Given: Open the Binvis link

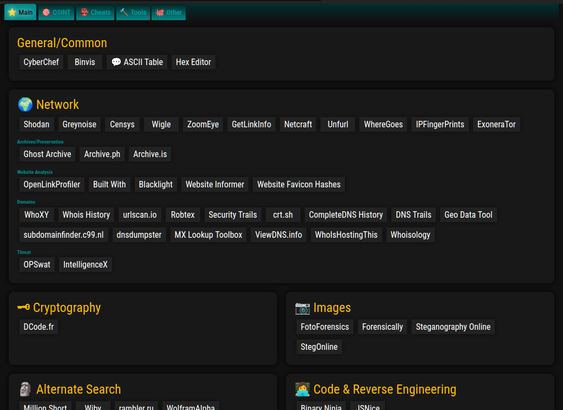Looking at the screenshot, I should click(x=85, y=62).
